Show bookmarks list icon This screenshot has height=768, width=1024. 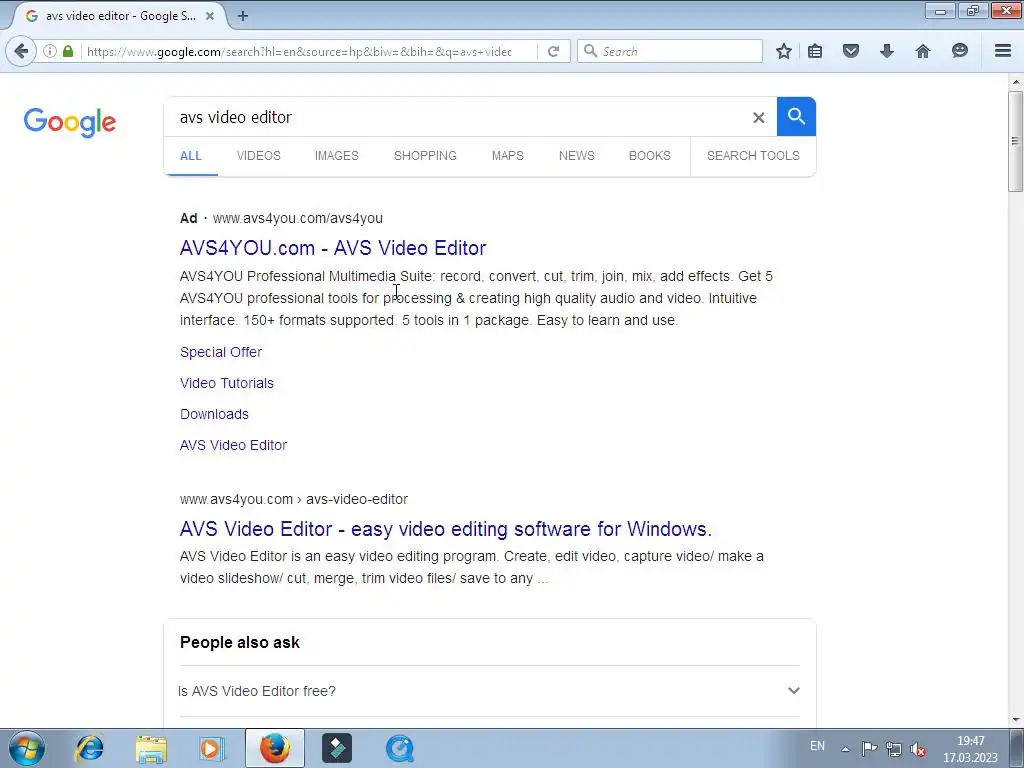click(x=815, y=51)
